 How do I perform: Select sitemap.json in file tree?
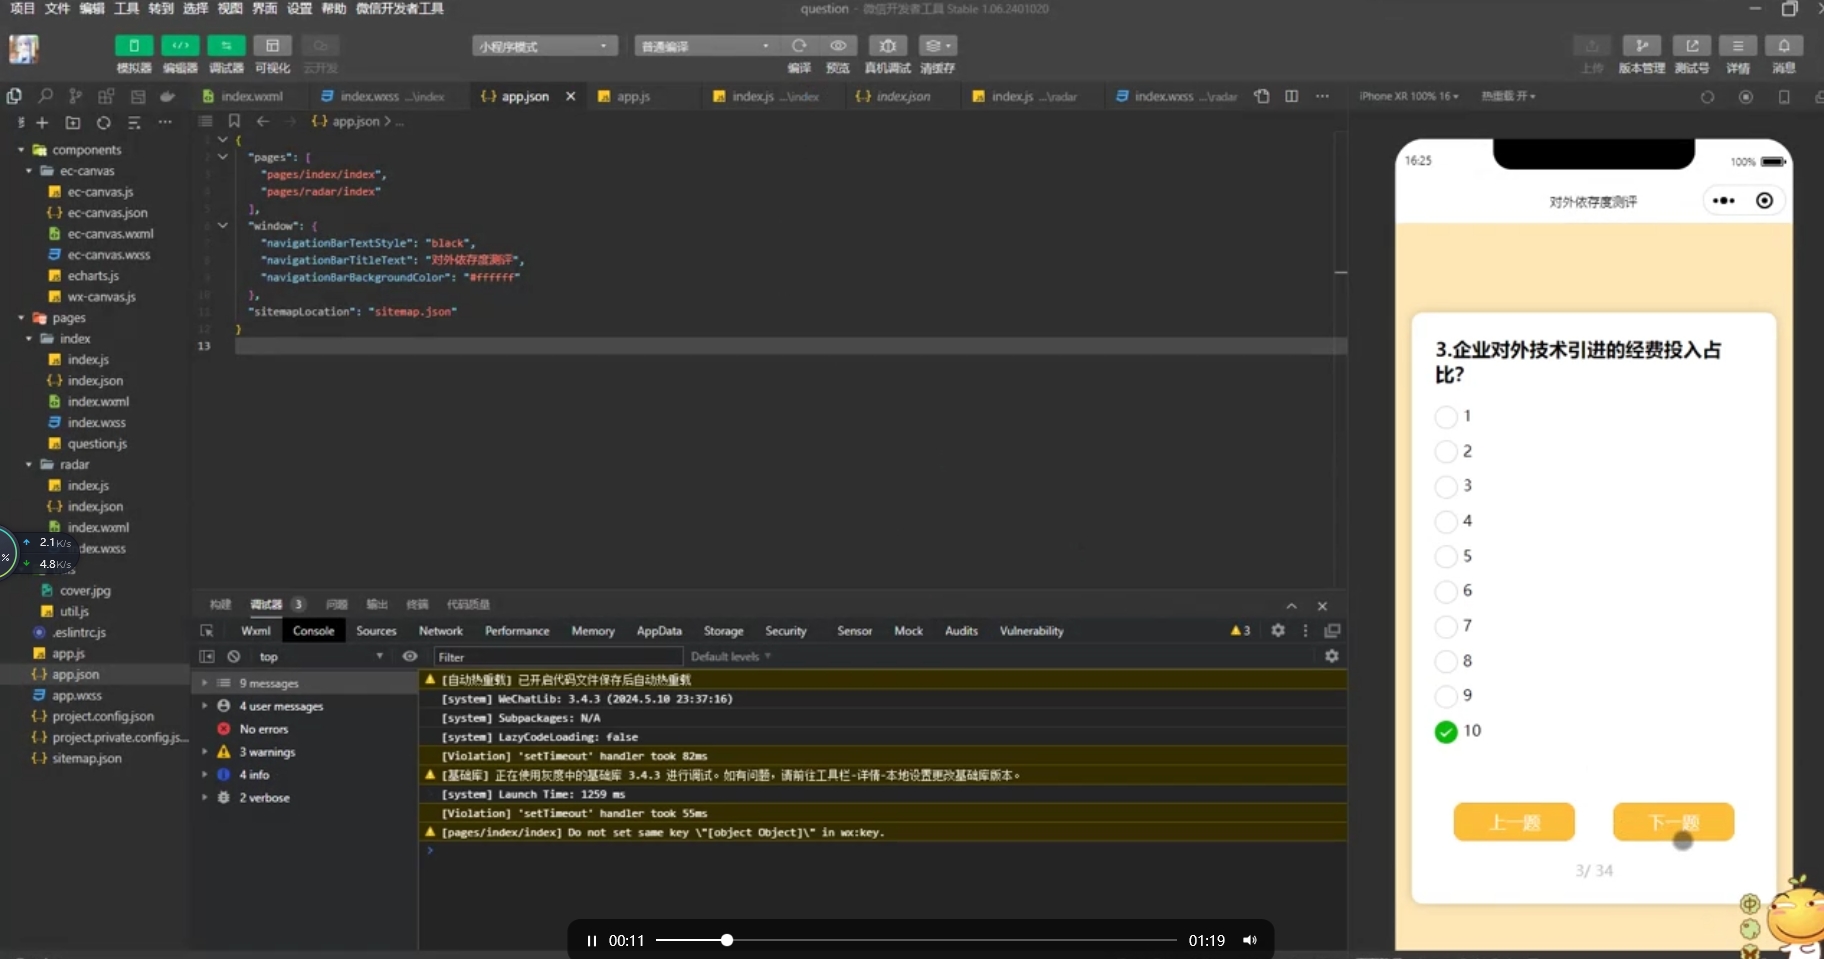coord(86,759)
